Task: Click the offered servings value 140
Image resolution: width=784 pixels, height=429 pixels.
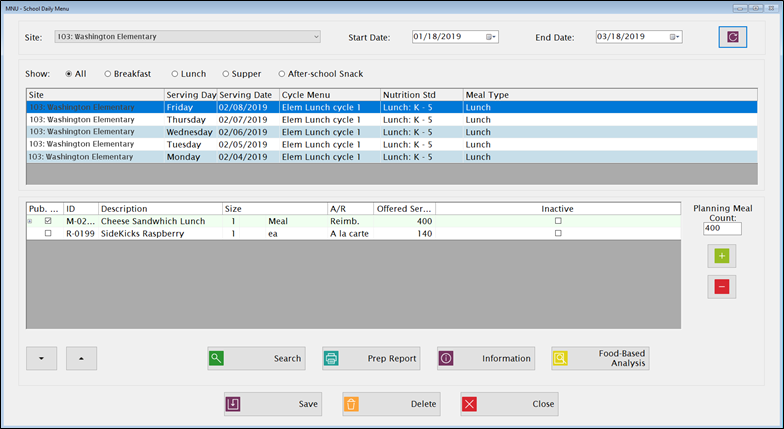Action: point(424,234)
